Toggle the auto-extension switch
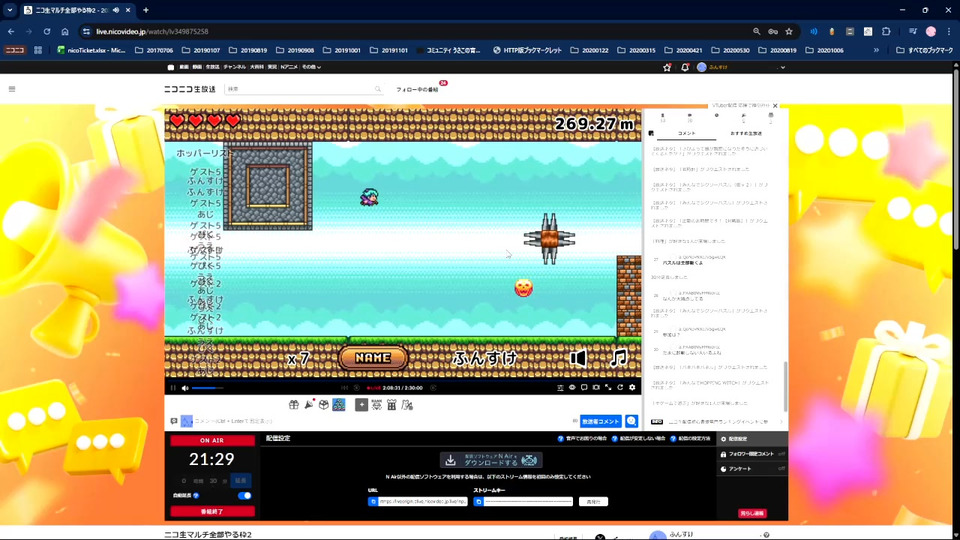 click(244, 495)
